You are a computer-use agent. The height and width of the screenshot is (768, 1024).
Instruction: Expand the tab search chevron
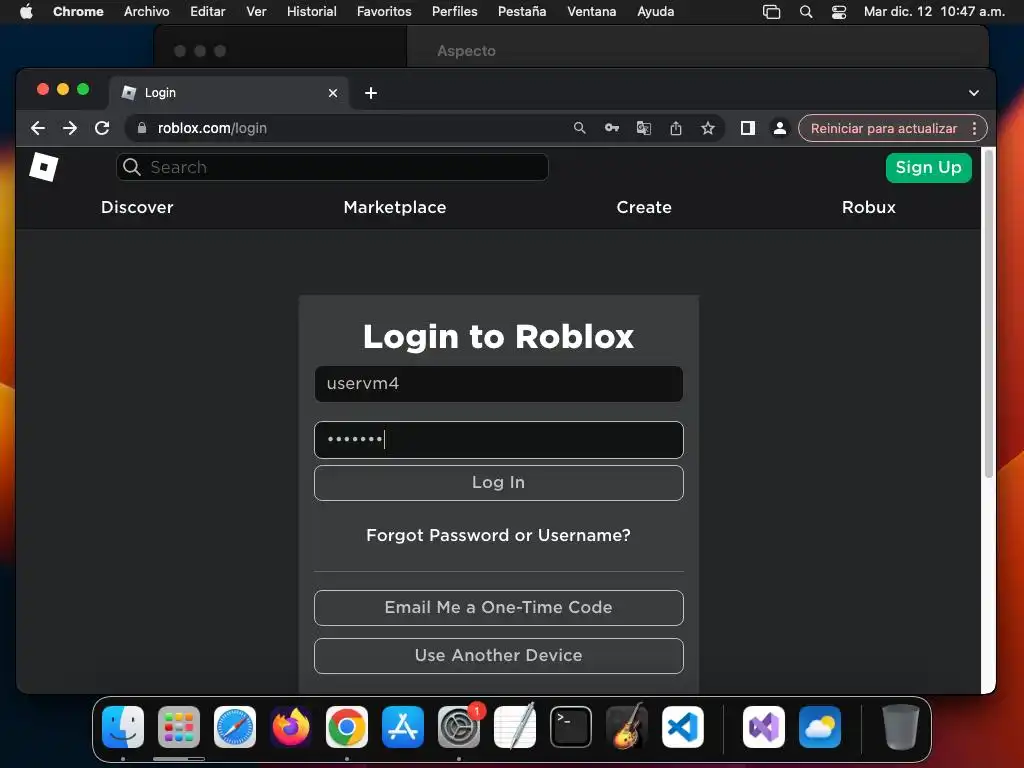click(x=974, y=93)
